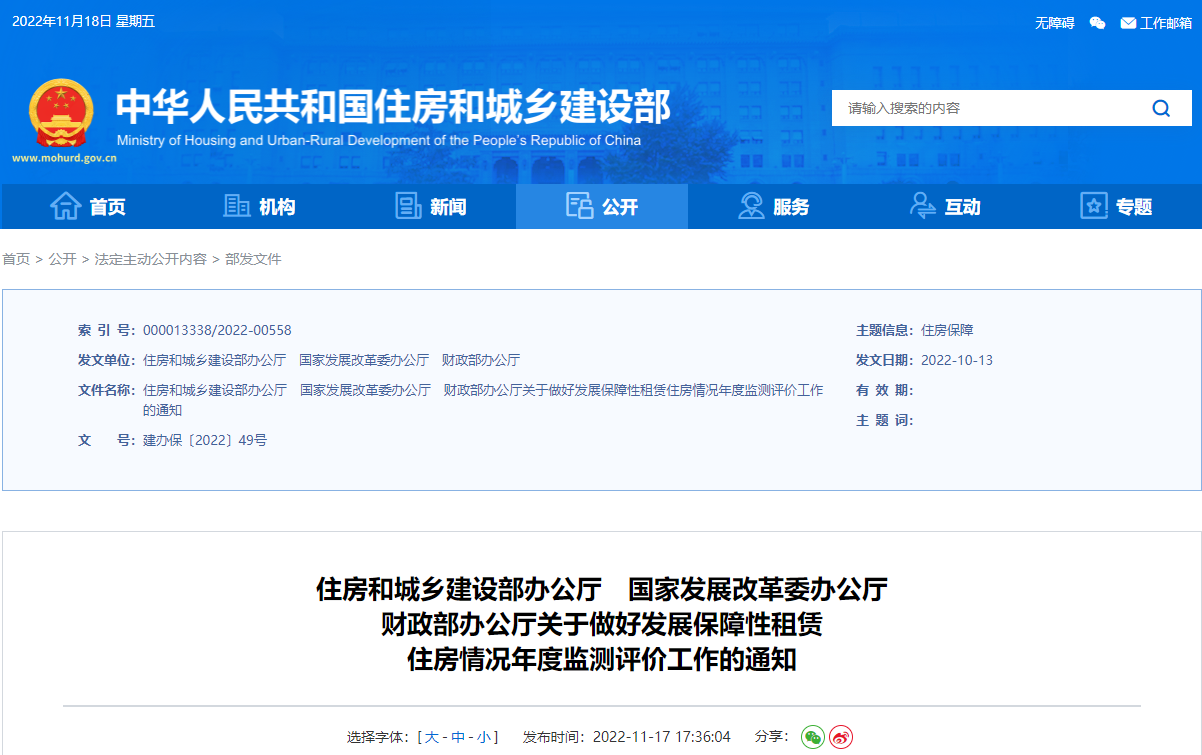Open the 新闻 navigation tab
Image resolution: width=1202 pixels, height=755 pixels.
pos(430,207)
